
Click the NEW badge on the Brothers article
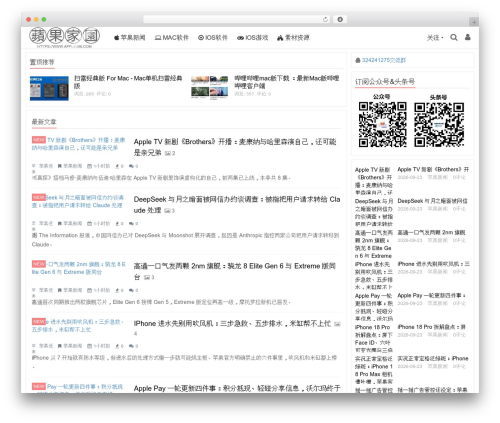39,140
